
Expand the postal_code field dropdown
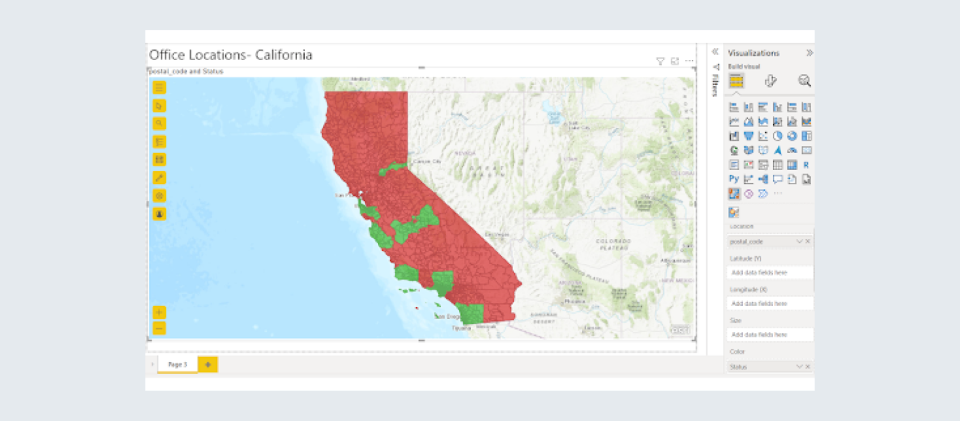tap(798, 242)
